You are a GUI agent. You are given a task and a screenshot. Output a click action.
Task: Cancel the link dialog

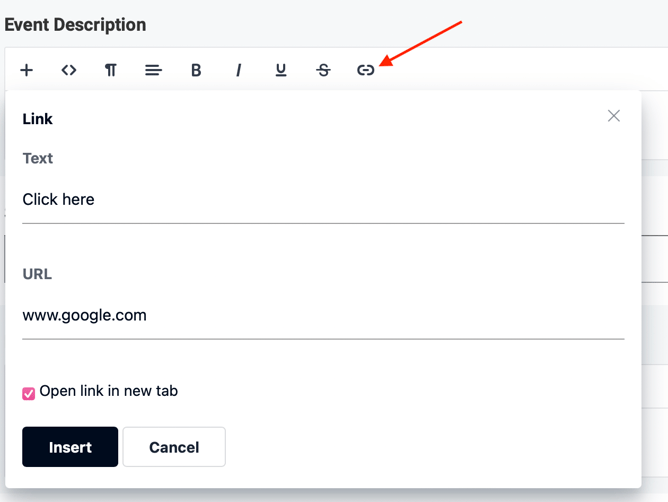(174, 447)
